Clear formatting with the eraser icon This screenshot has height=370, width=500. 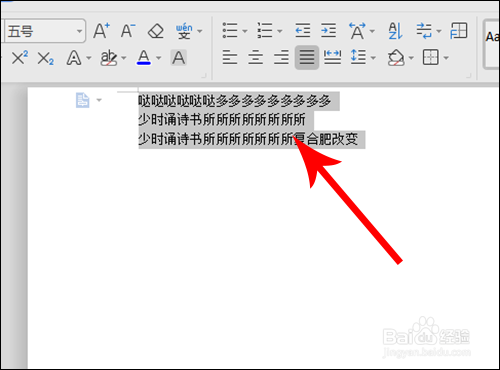tap(156, 31)
